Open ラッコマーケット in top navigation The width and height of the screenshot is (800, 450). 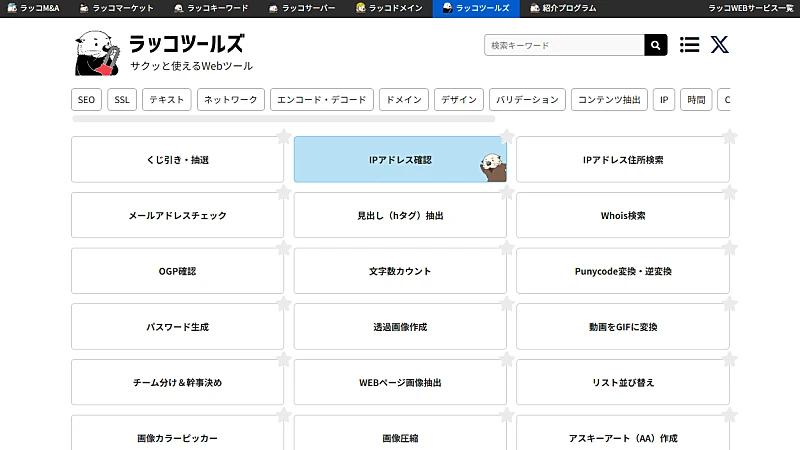[x=117, y=8]
